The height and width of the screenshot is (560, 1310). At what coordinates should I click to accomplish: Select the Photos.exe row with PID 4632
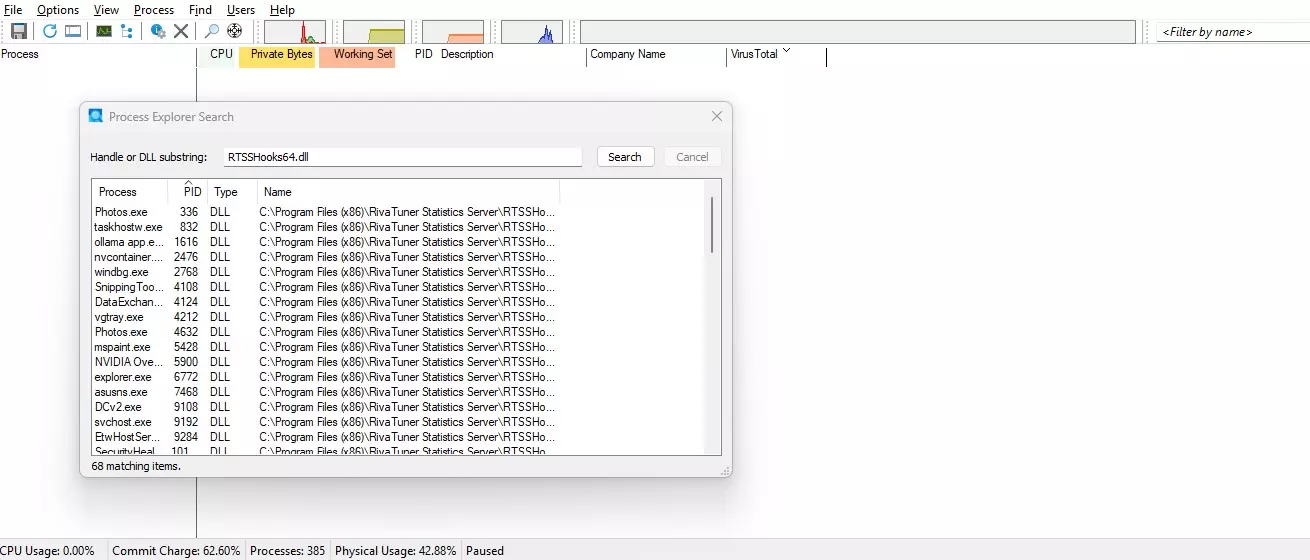[325, 332]
